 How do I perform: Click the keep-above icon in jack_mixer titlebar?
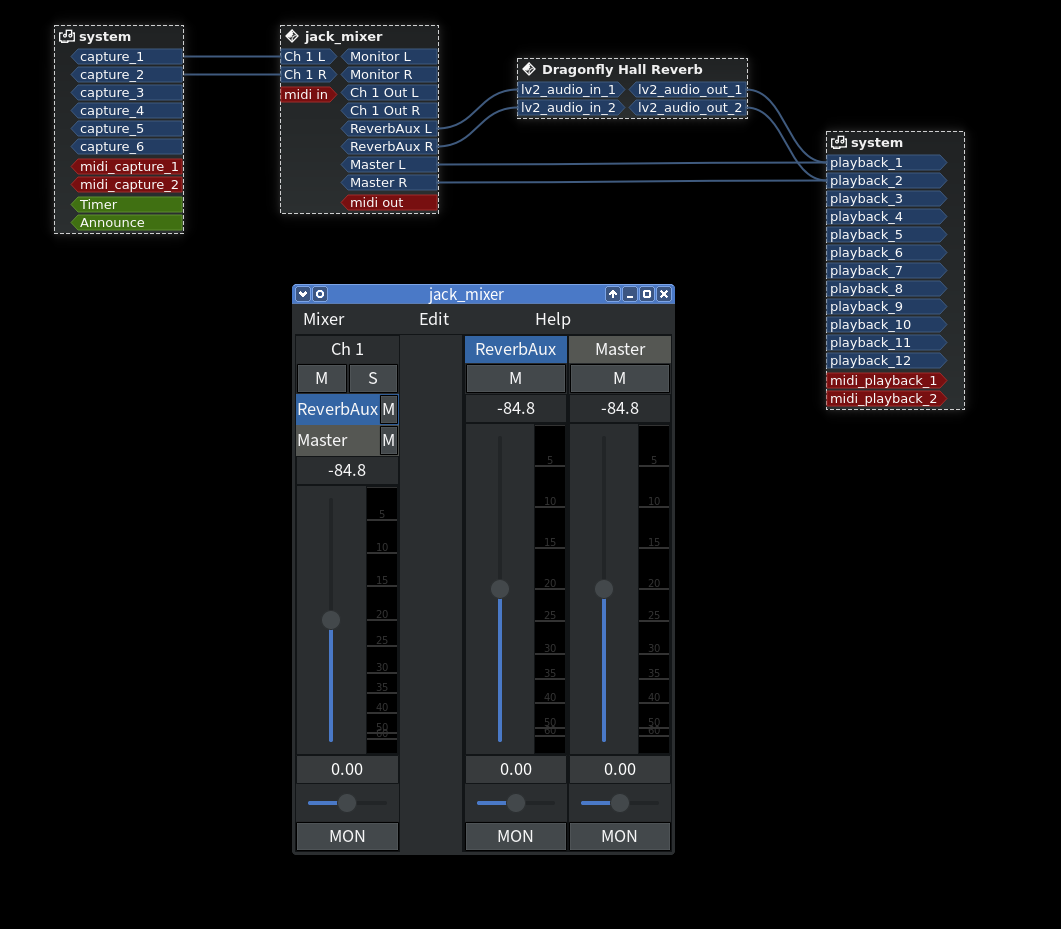coord(612,294)
